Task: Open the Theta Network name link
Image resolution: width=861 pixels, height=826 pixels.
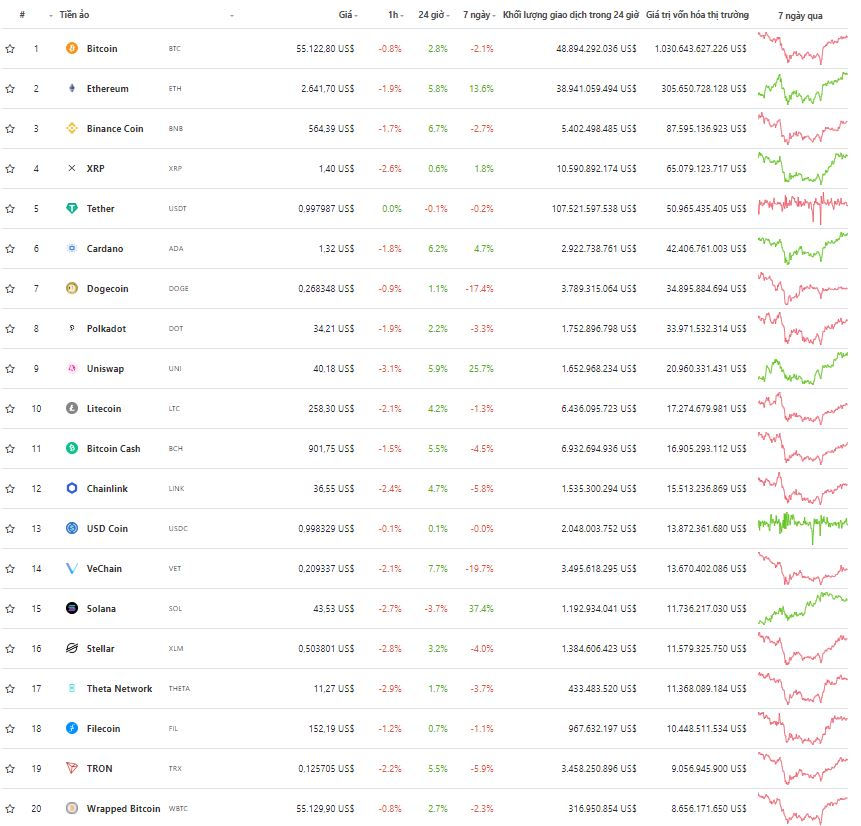Action: [119, 689]
